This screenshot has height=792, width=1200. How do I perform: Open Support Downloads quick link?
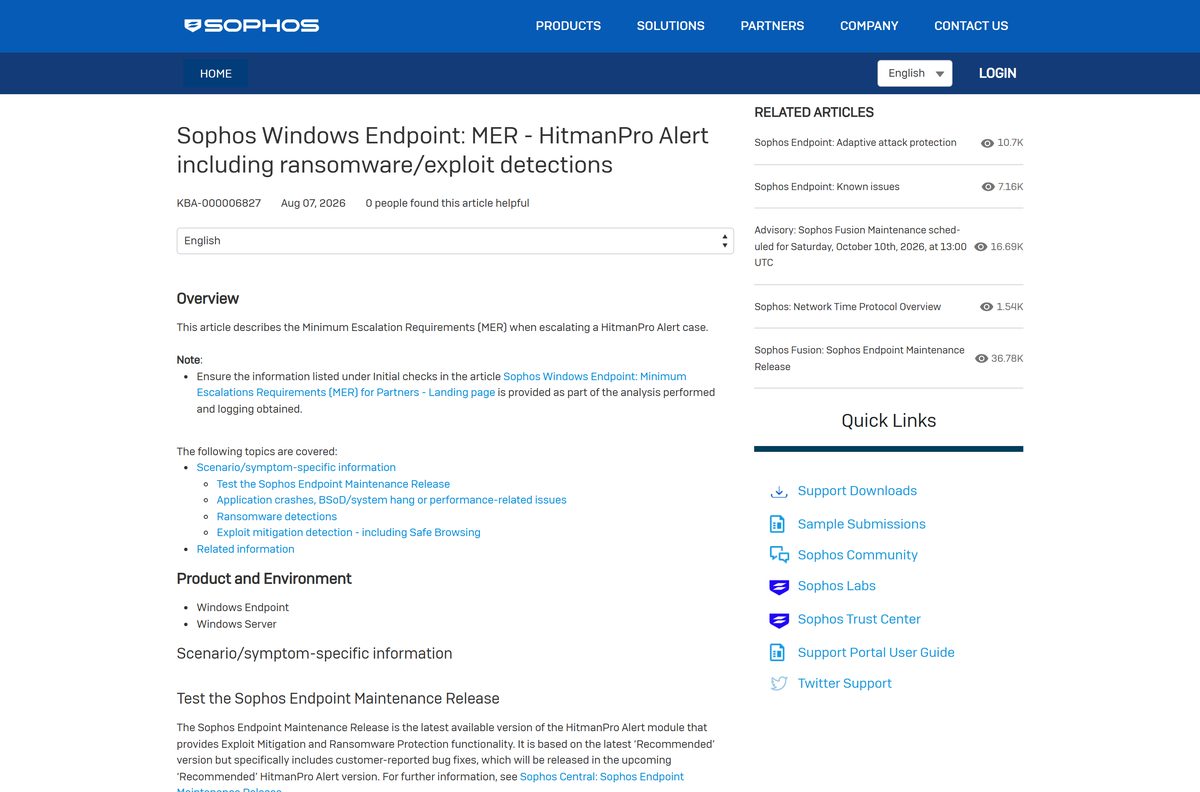(857, 491)
